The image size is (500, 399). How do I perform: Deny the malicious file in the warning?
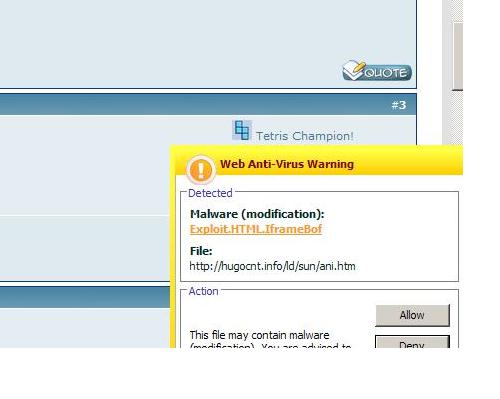click(x=412, y=342)
